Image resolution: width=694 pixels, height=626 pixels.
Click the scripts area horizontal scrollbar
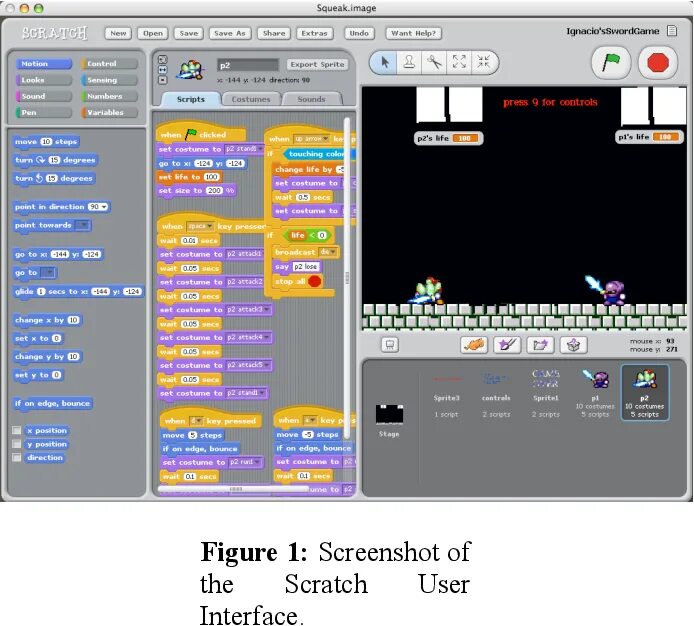tap(234, 489)
